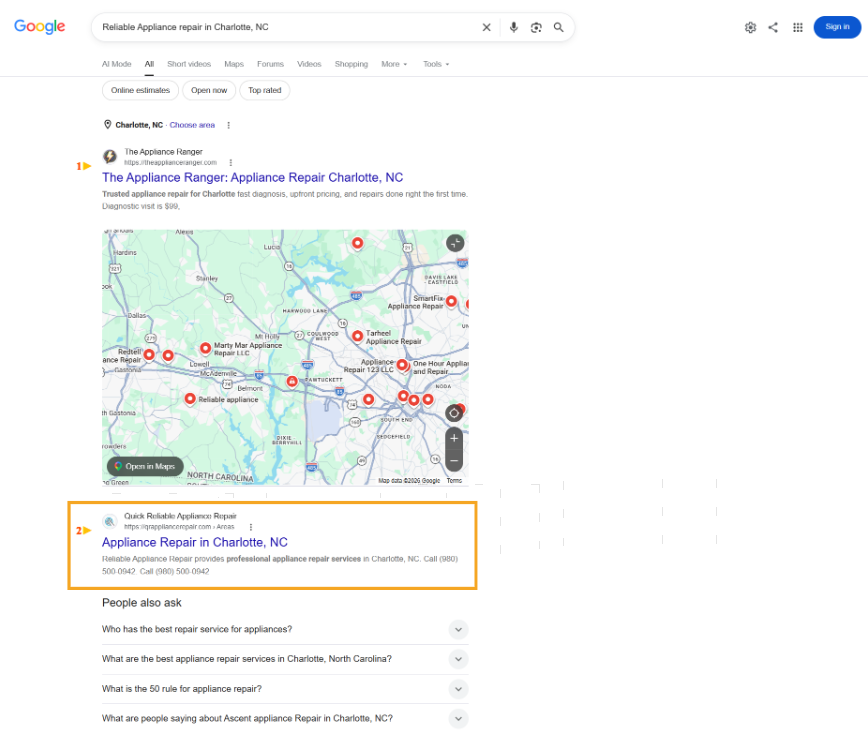Click the Tarheel Appliance Repair map pin
The height and width of the screenshot is (735, 868).
point(358,335)
